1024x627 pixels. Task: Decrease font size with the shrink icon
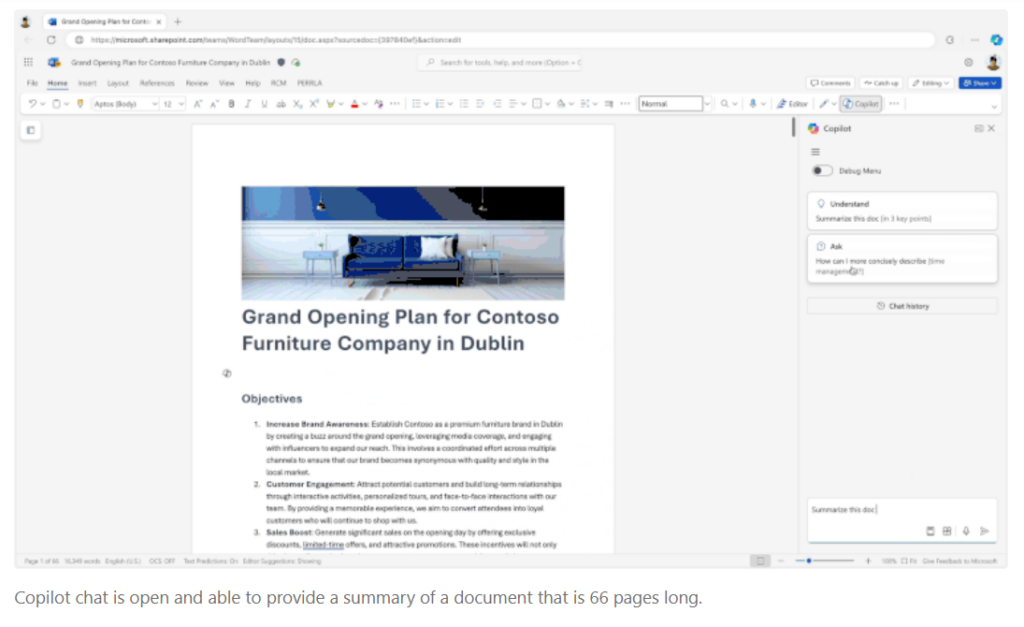[x=214, y=104]
